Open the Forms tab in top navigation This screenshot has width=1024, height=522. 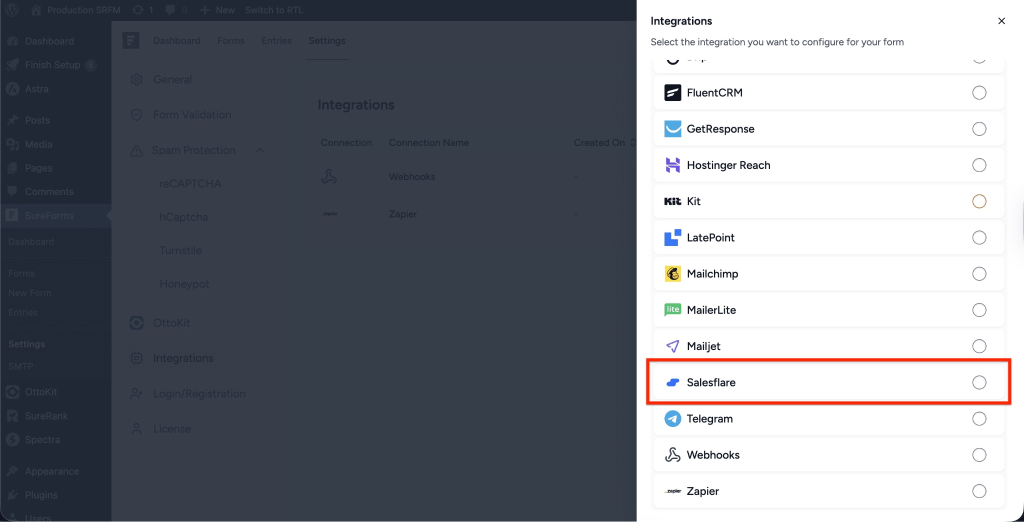231,41
